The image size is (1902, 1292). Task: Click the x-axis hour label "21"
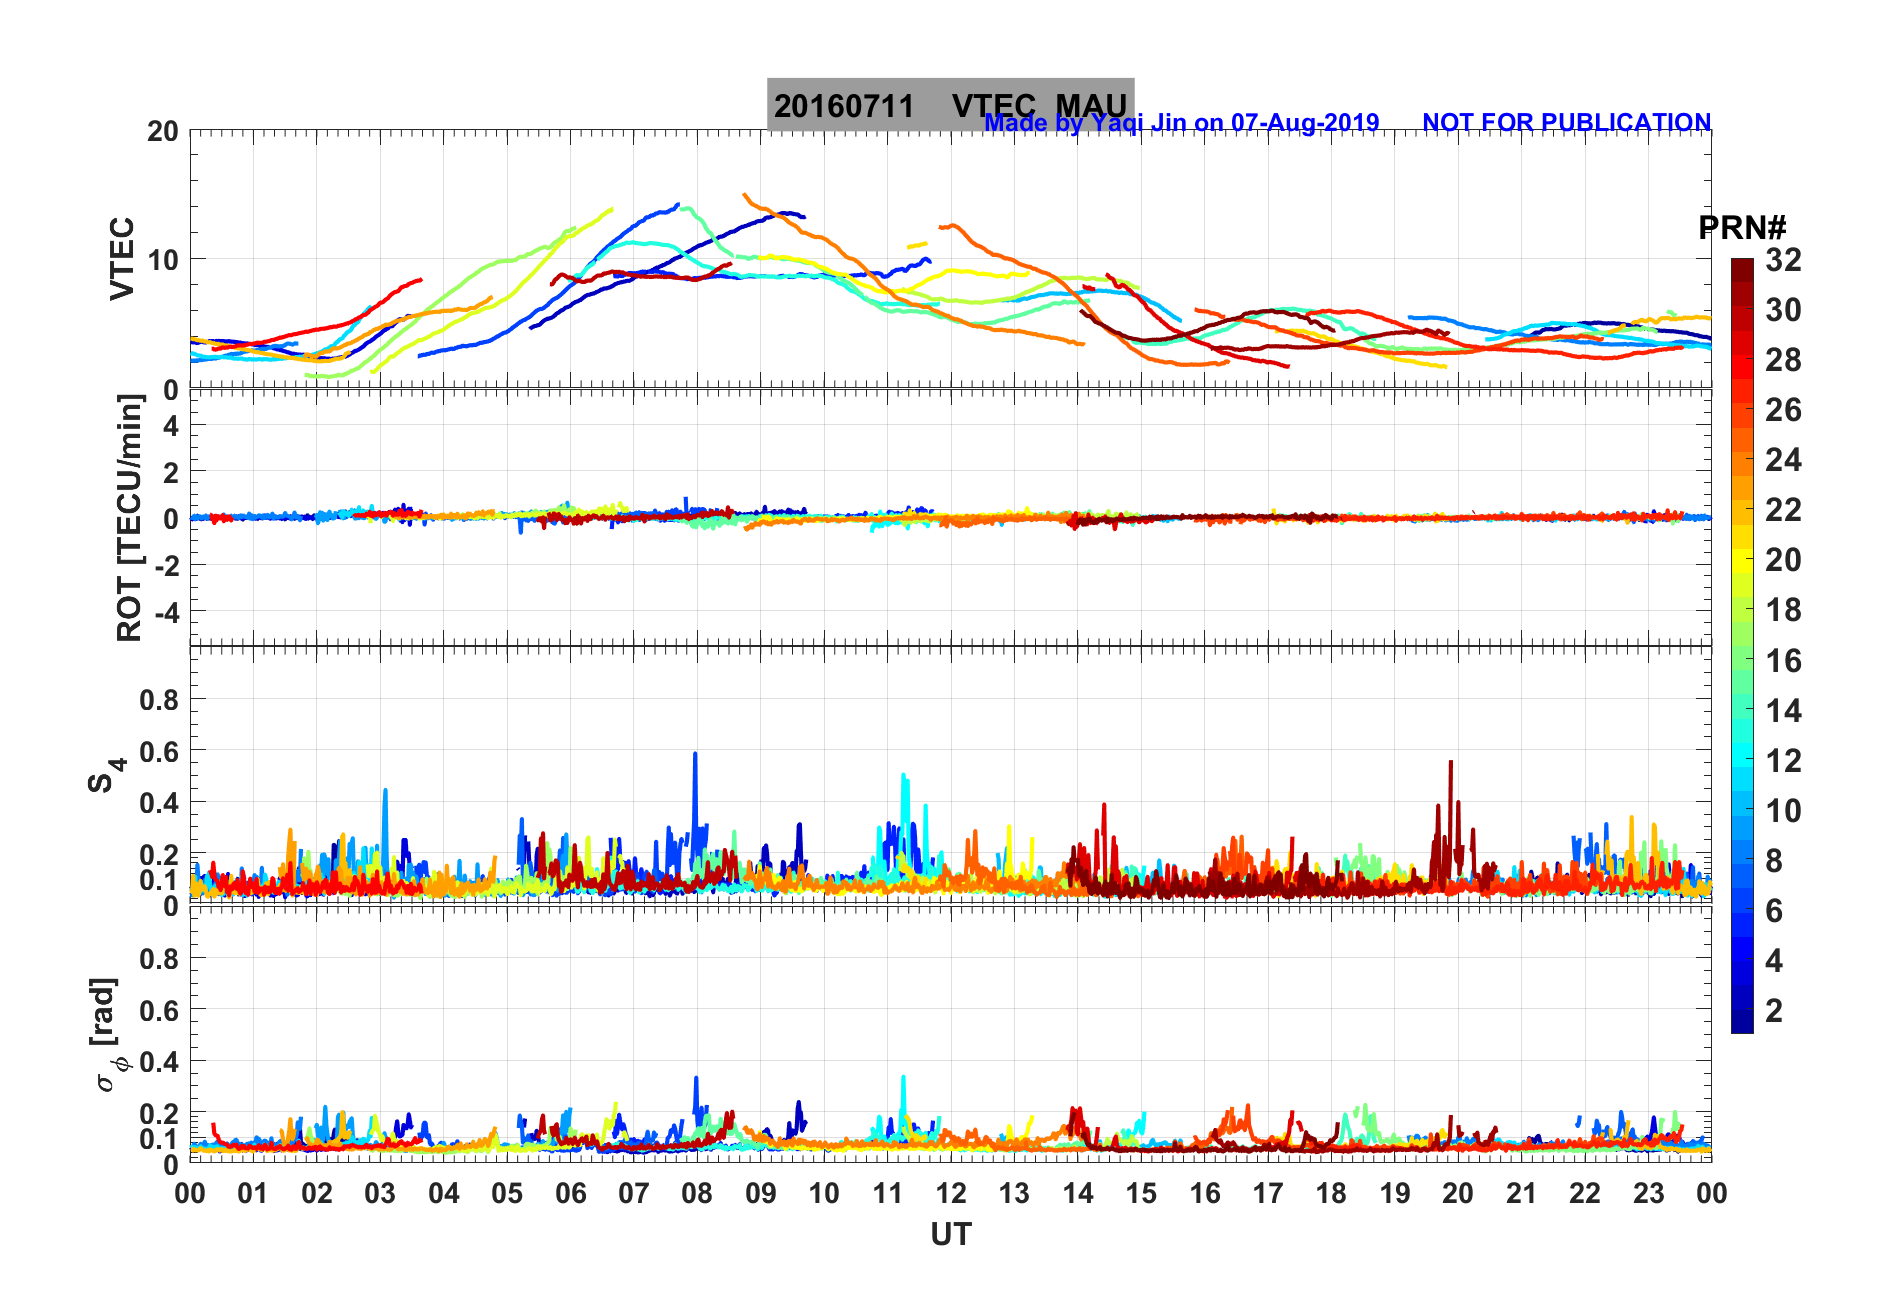[x=1522, y=1193]
